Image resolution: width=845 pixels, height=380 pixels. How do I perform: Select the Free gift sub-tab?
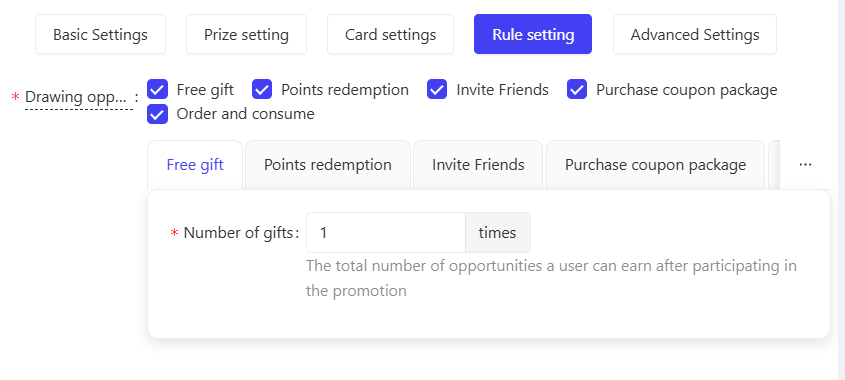[x=195, y=165]
